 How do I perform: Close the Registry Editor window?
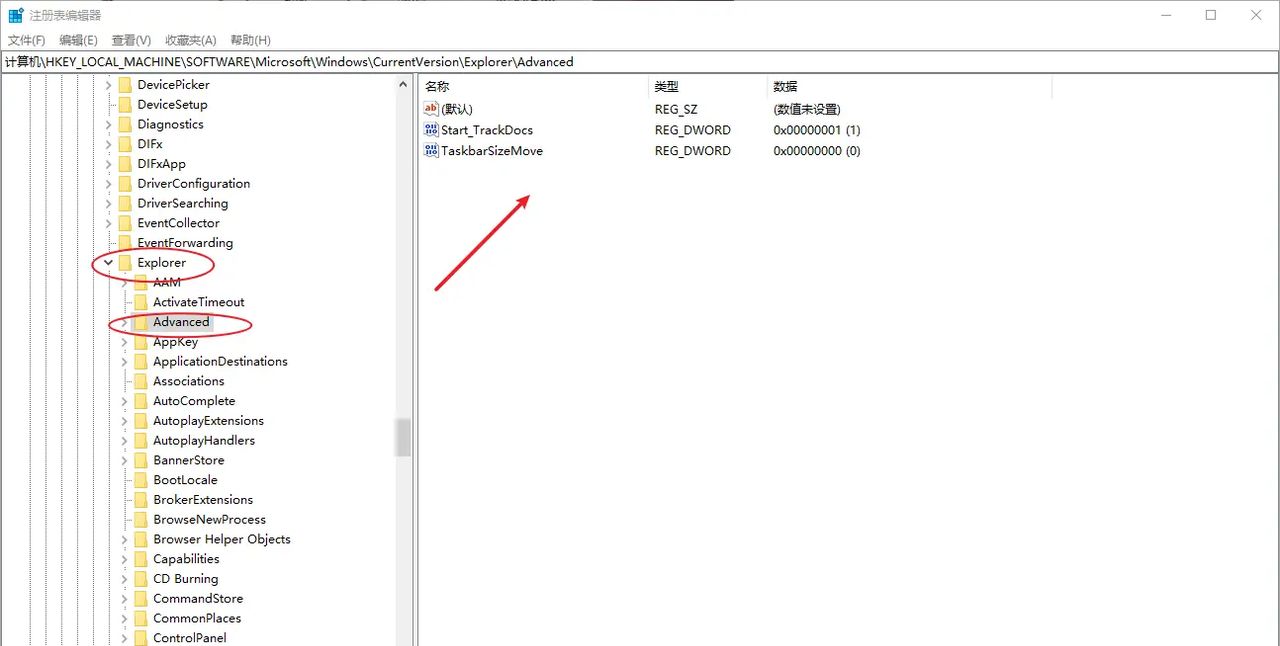1257,15
